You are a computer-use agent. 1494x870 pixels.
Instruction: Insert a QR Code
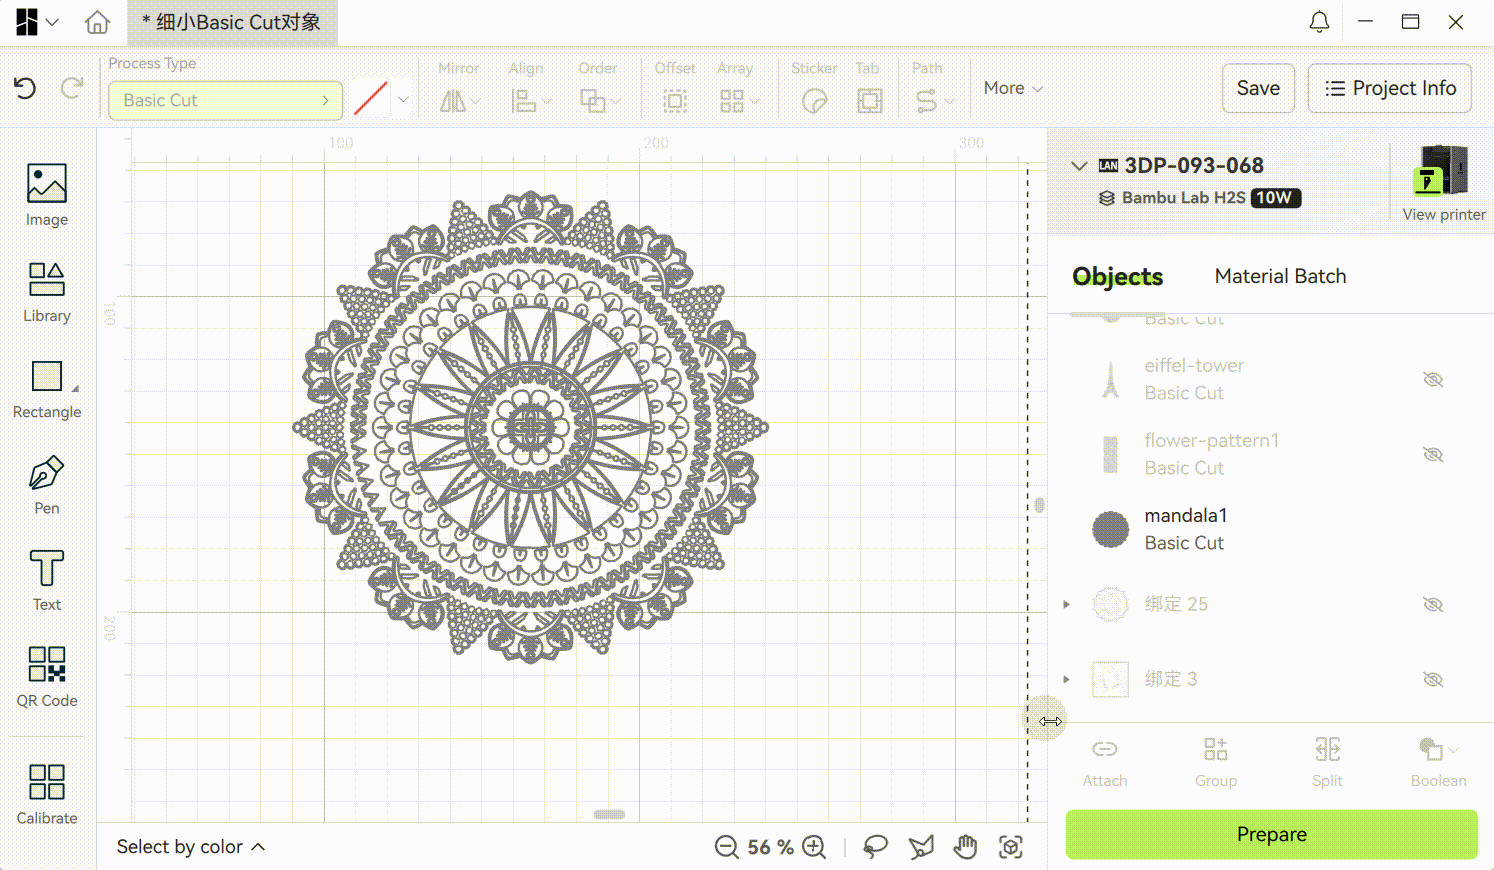click(46, 676)
